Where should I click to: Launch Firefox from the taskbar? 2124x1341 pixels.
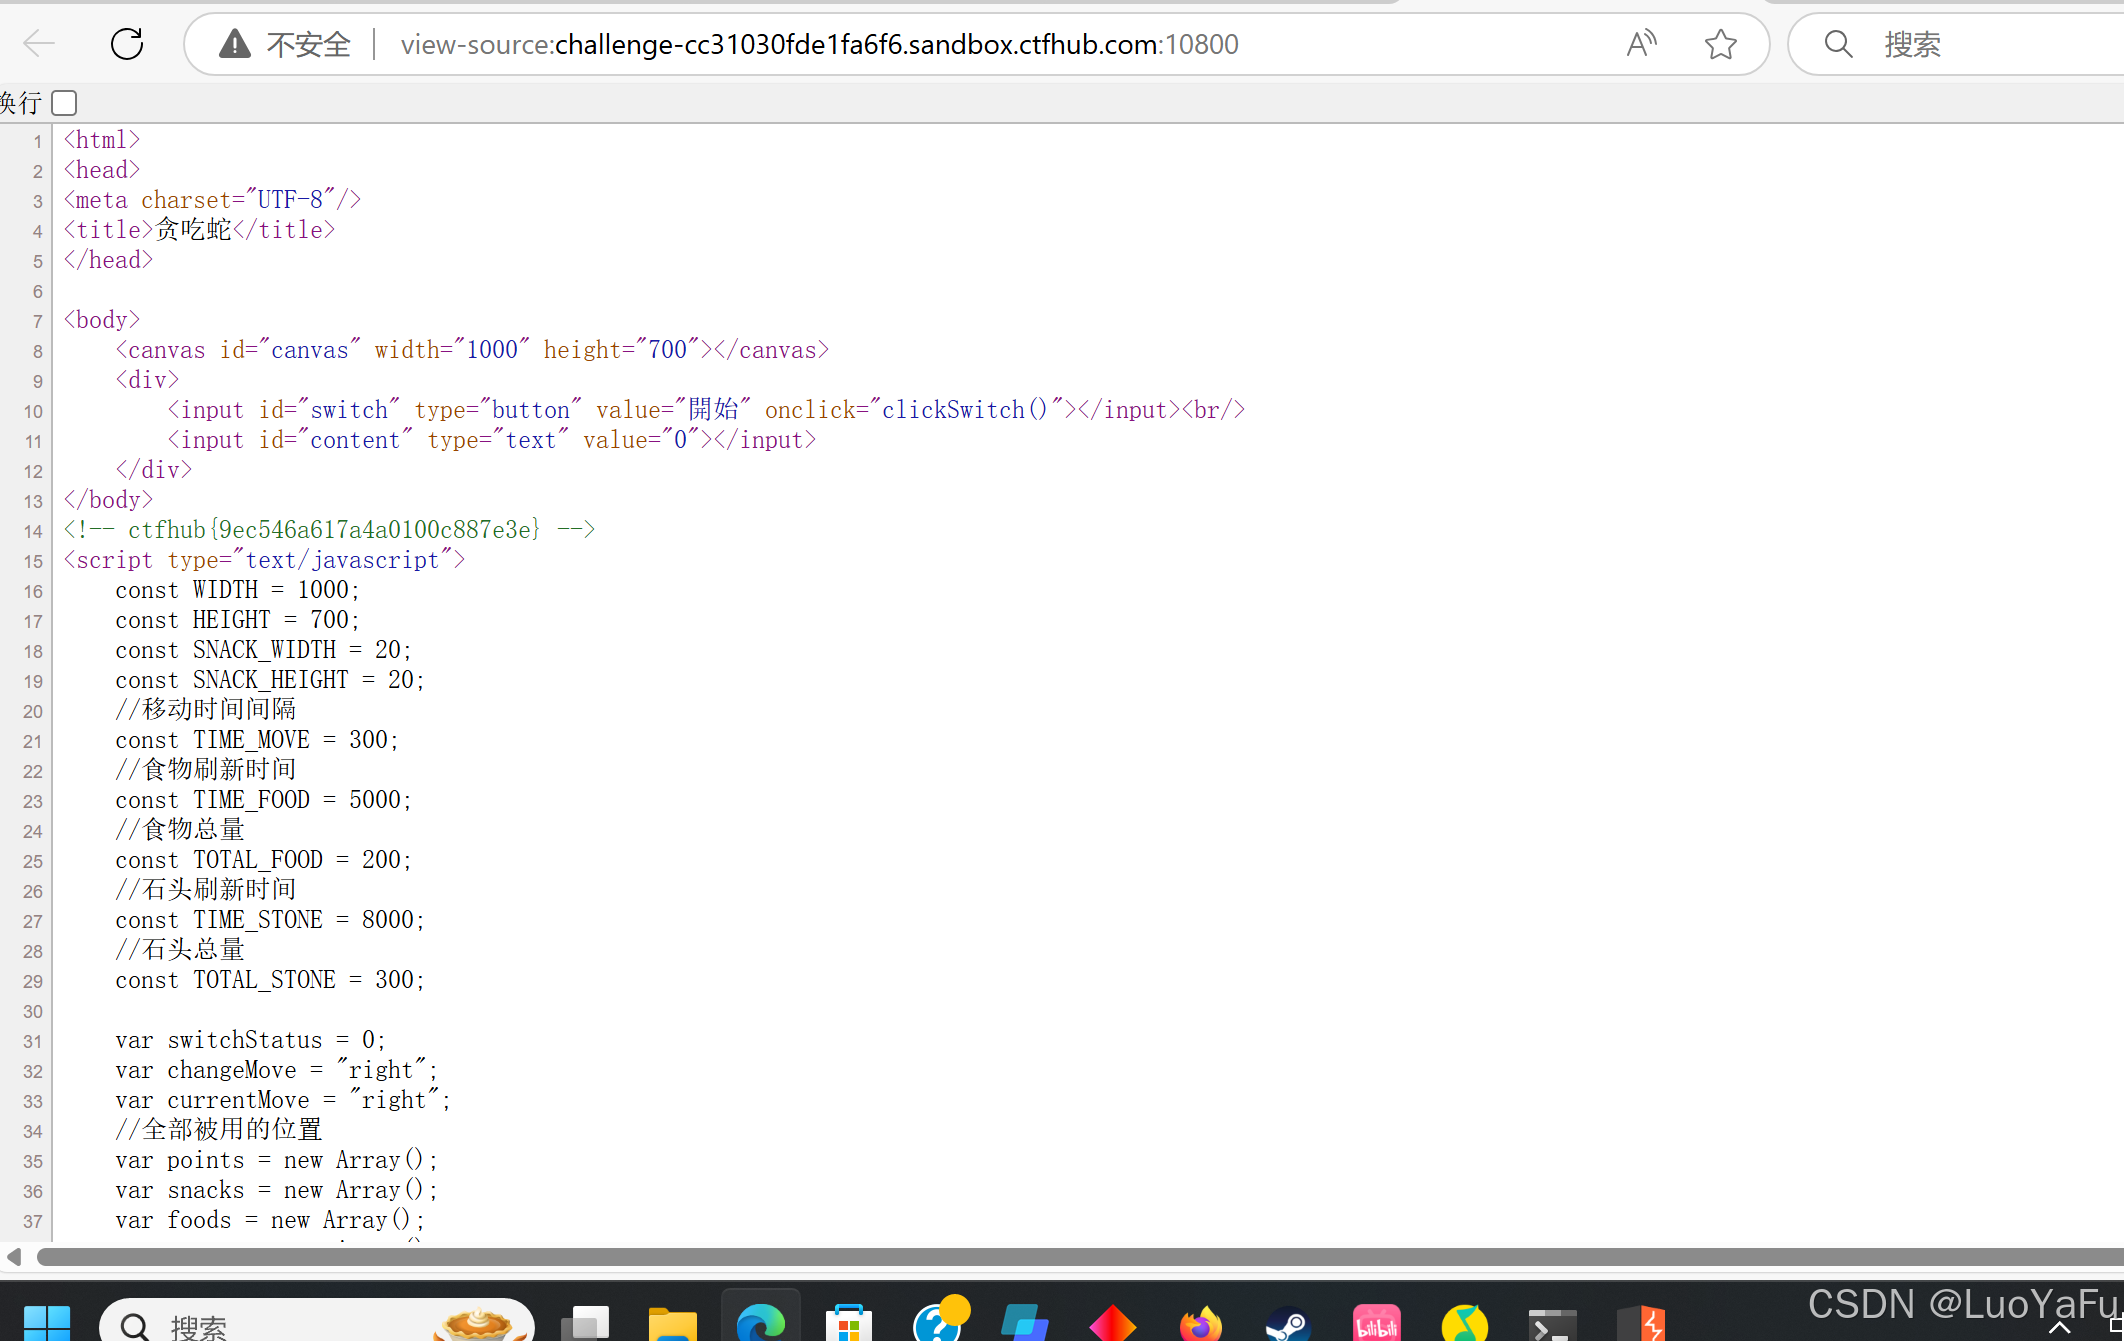point(1201,1322)
